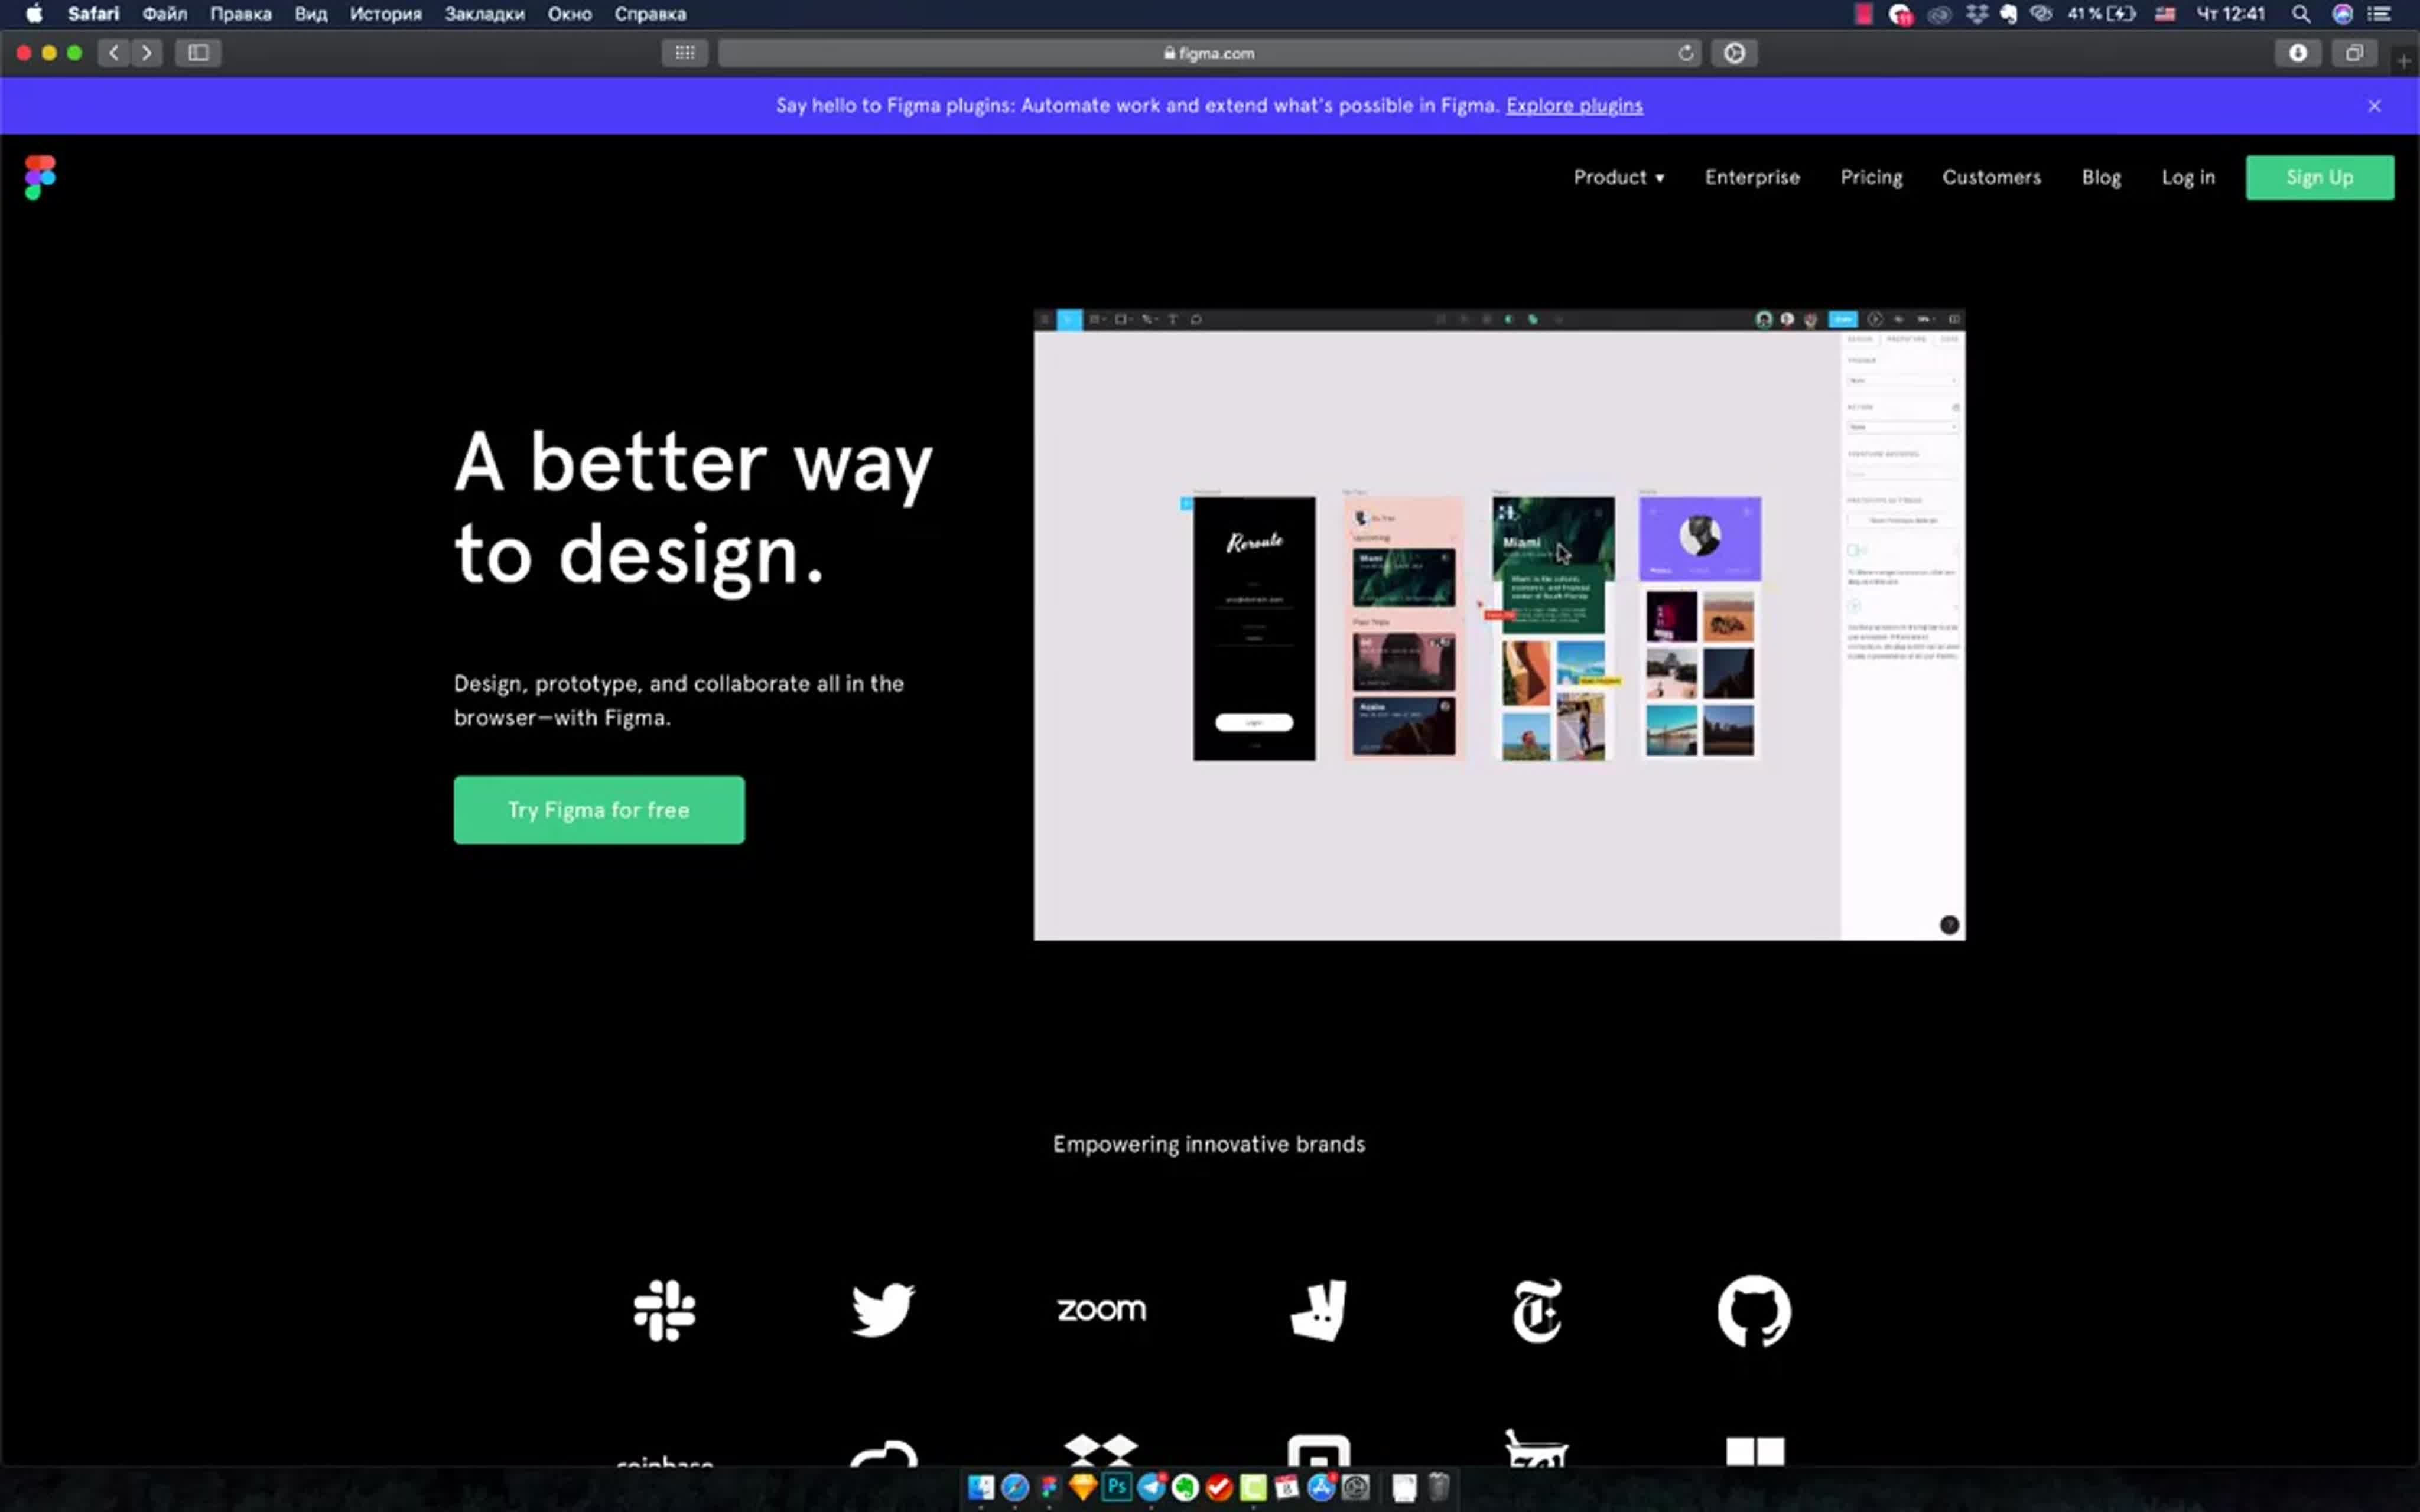Open Notification Center list icon

point(2379,14)
